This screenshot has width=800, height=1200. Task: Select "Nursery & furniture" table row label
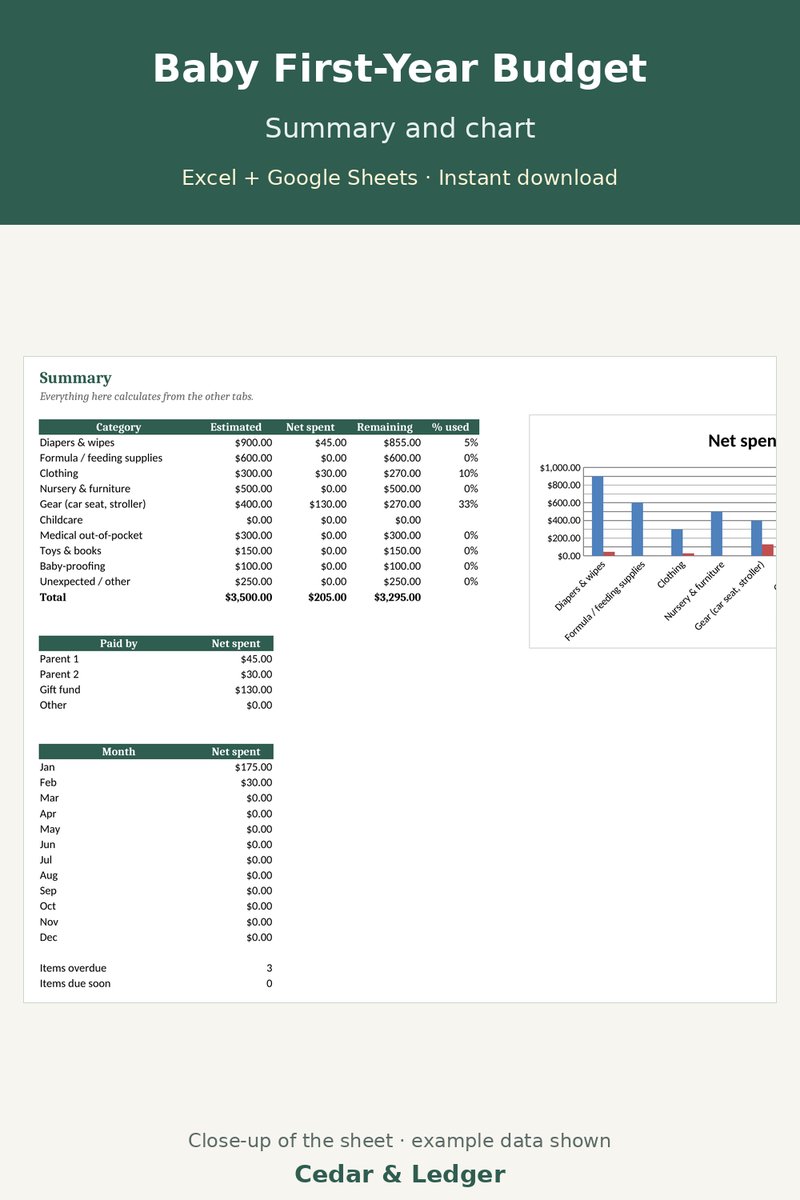point(85,489)
